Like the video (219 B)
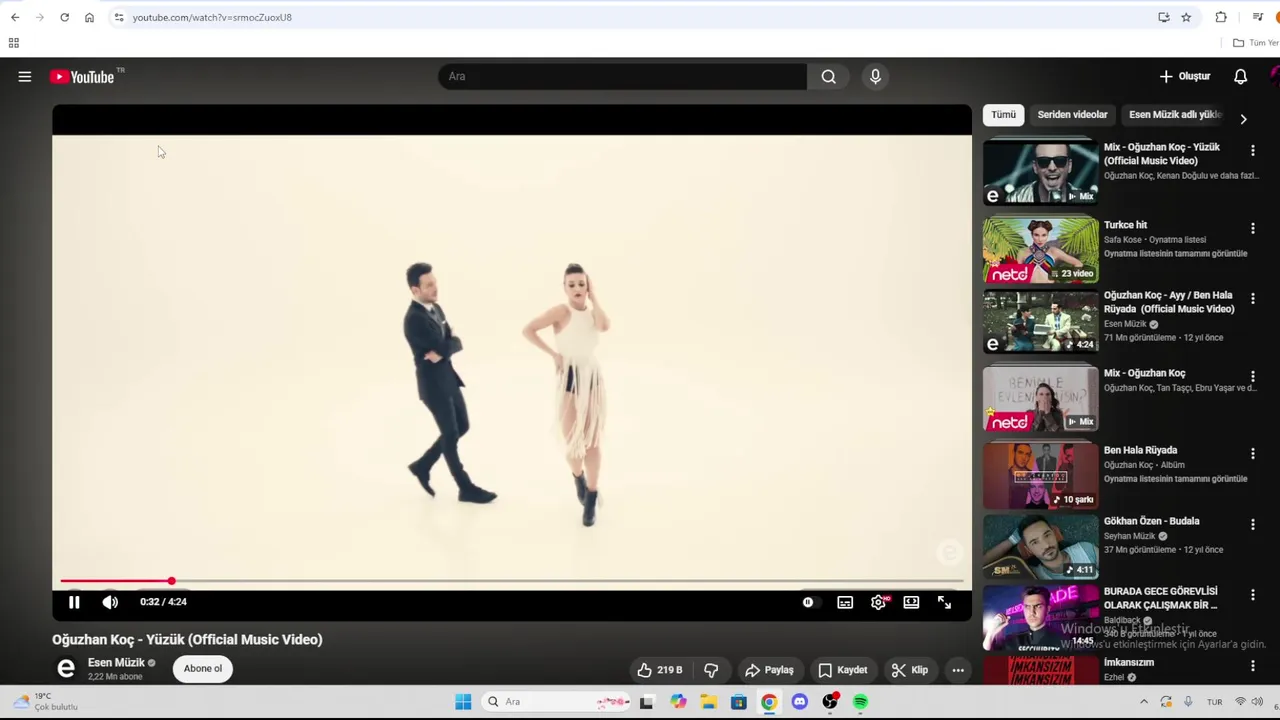The width and height of the screenshot is (1280, 720). click(659, 670)
